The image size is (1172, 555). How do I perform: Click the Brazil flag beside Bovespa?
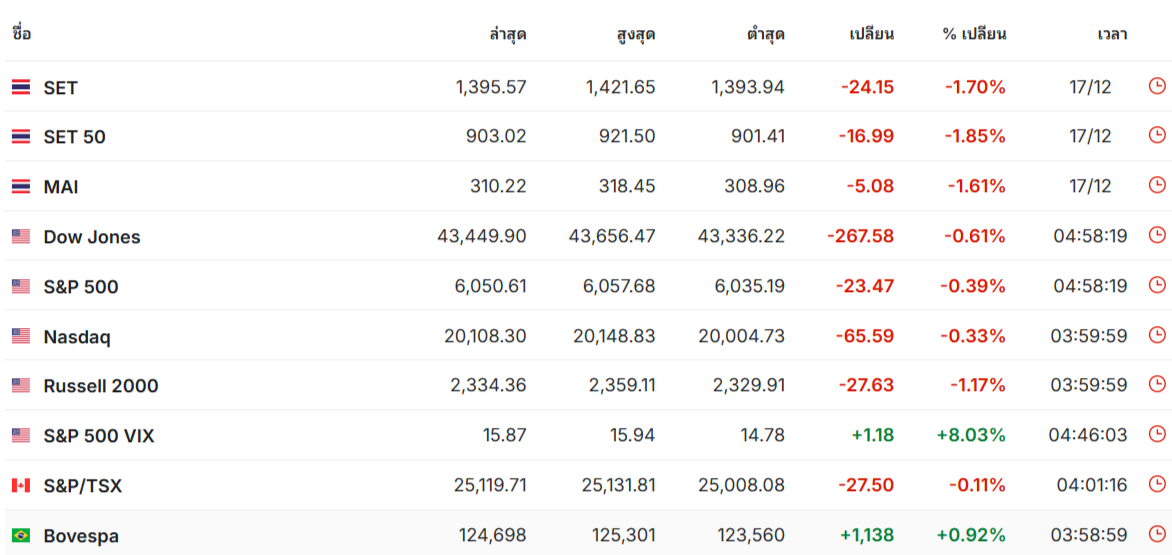pyautogui.click(x=21, y=536)
